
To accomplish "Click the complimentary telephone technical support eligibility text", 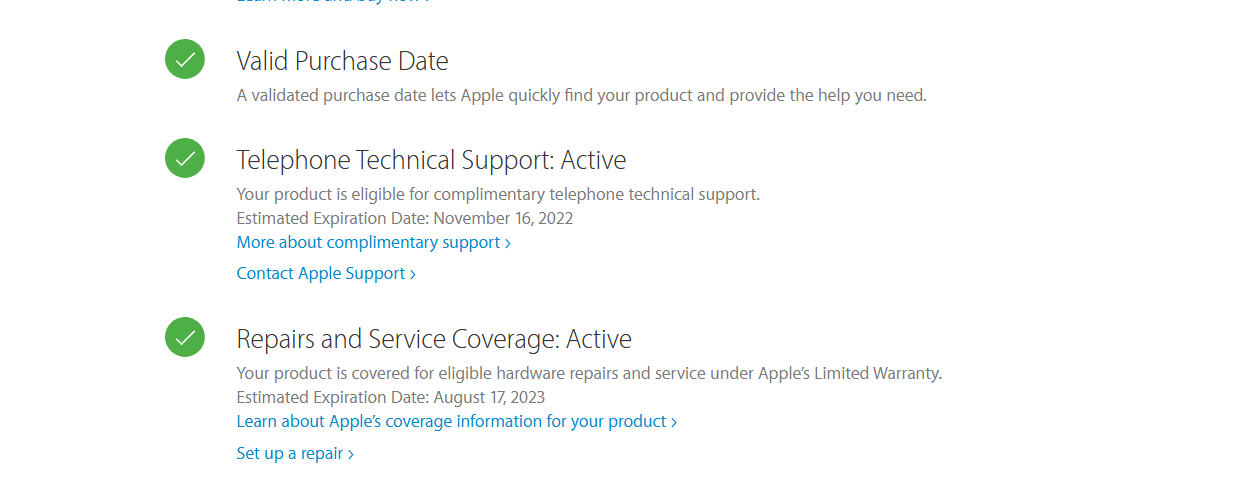I will (x=498, y=194).
